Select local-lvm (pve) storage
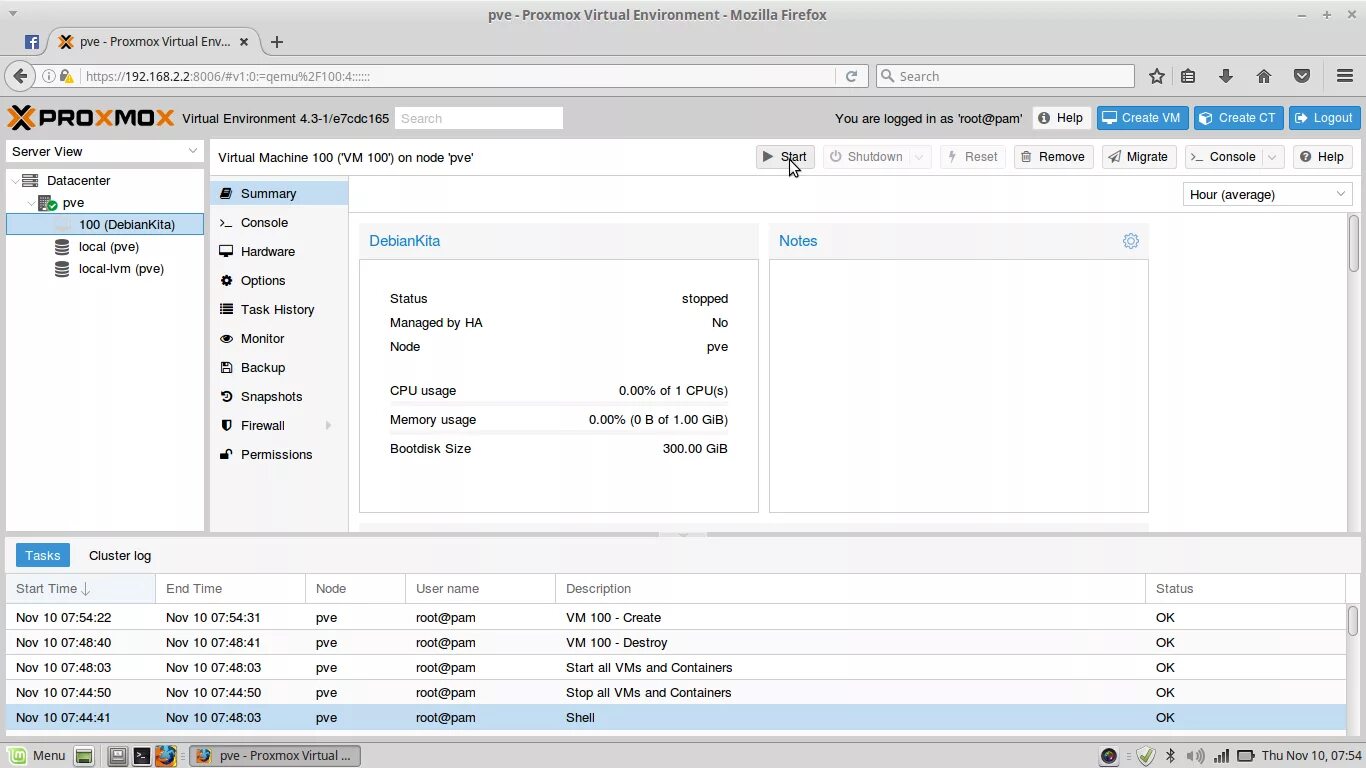This screenshot has width=1366, height=768. pos(121,269)
